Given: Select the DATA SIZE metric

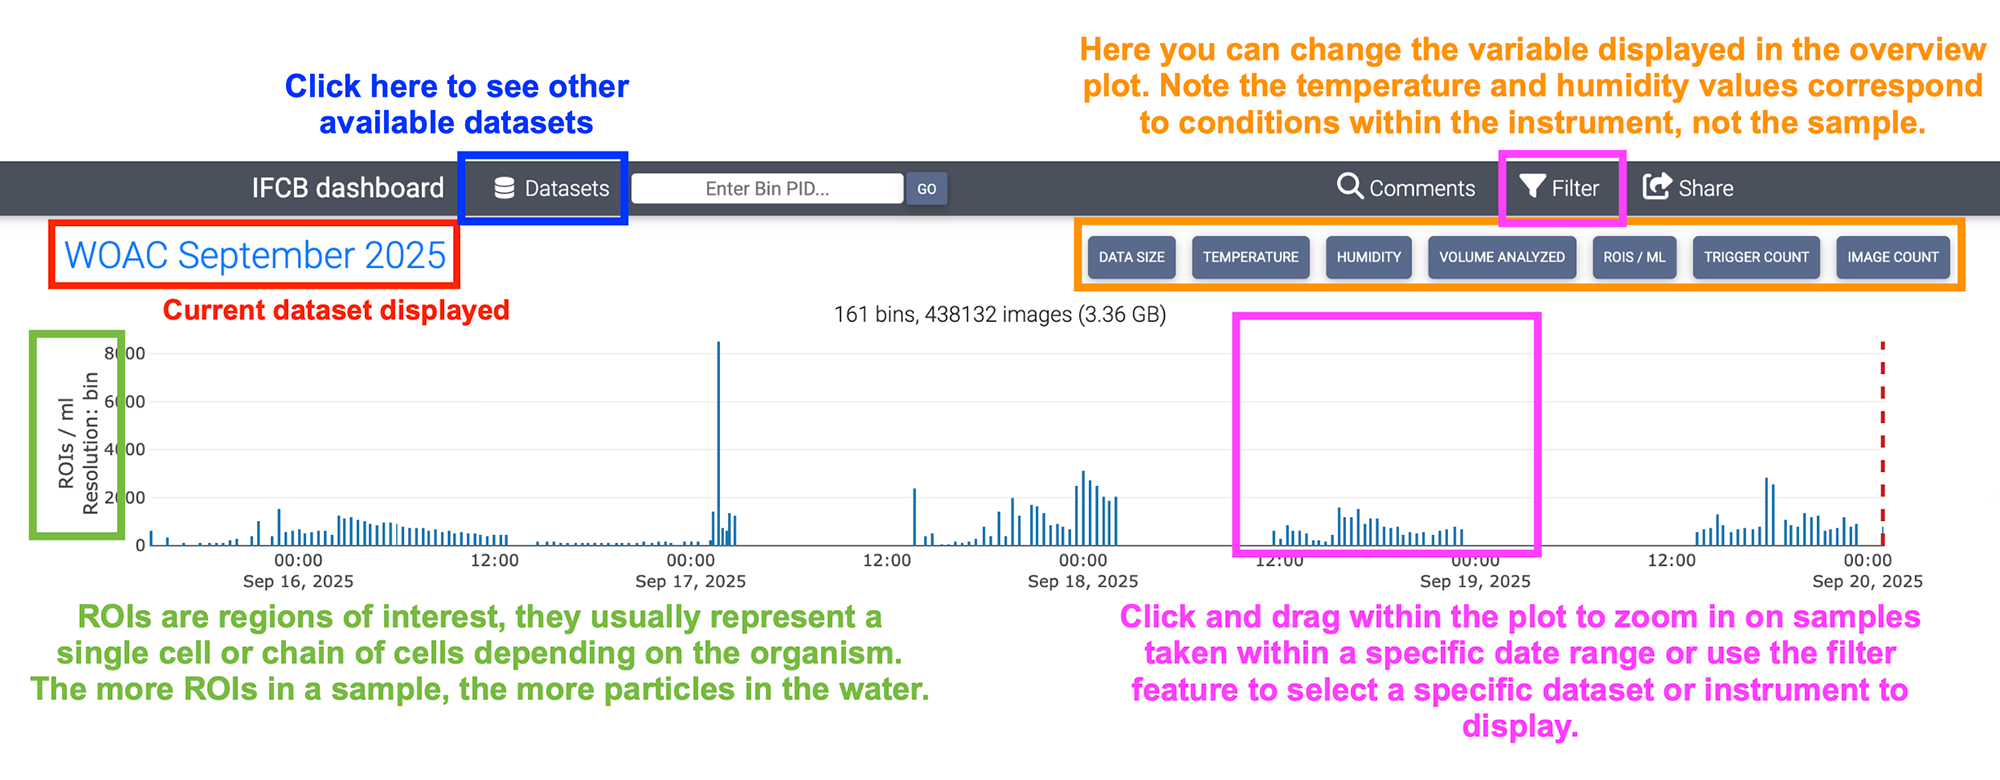Looking at the screenshot, I should coord(1131,257).
